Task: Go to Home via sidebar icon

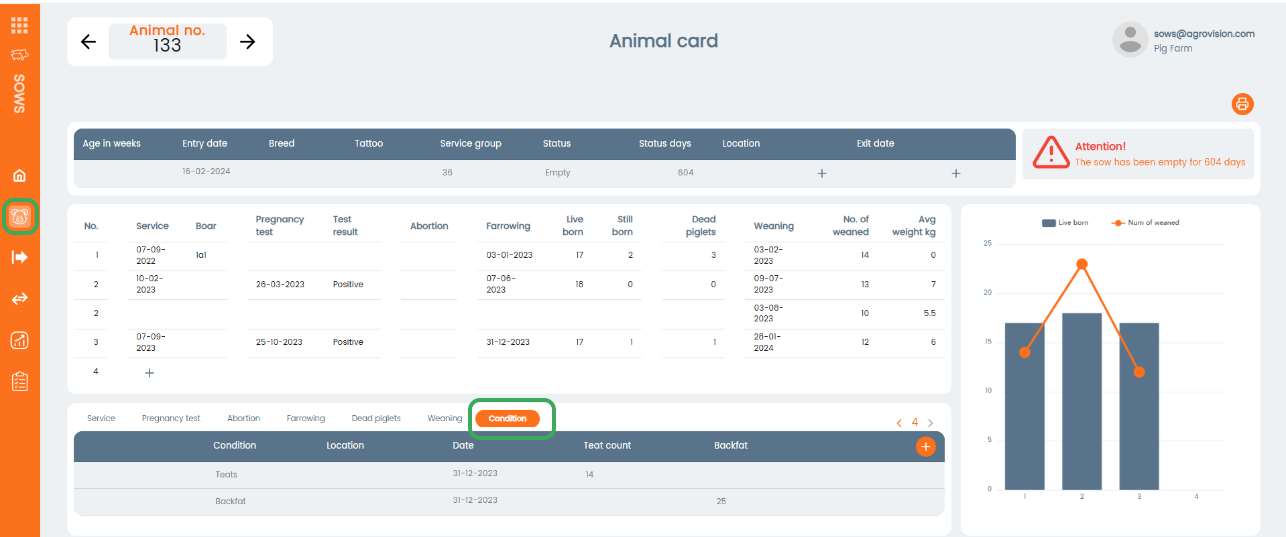Action: 19,176
